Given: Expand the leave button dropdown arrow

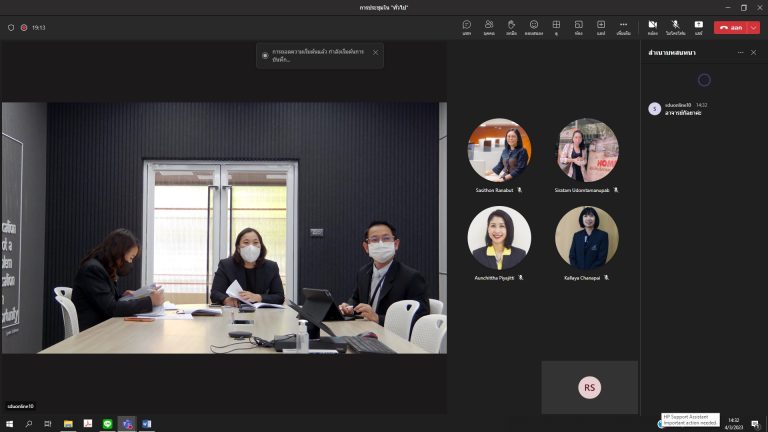Looking at the screenshot, I should [754, 27].
